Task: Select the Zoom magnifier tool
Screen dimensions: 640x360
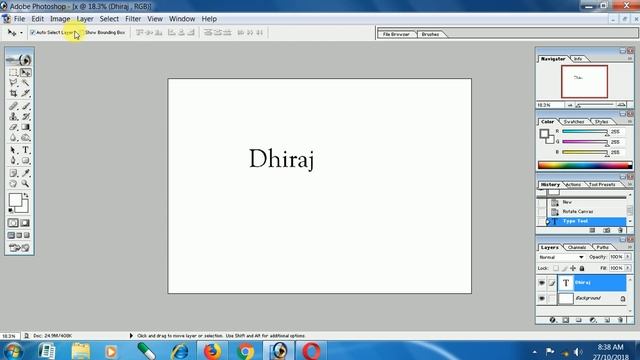Action: click(26, 184)
